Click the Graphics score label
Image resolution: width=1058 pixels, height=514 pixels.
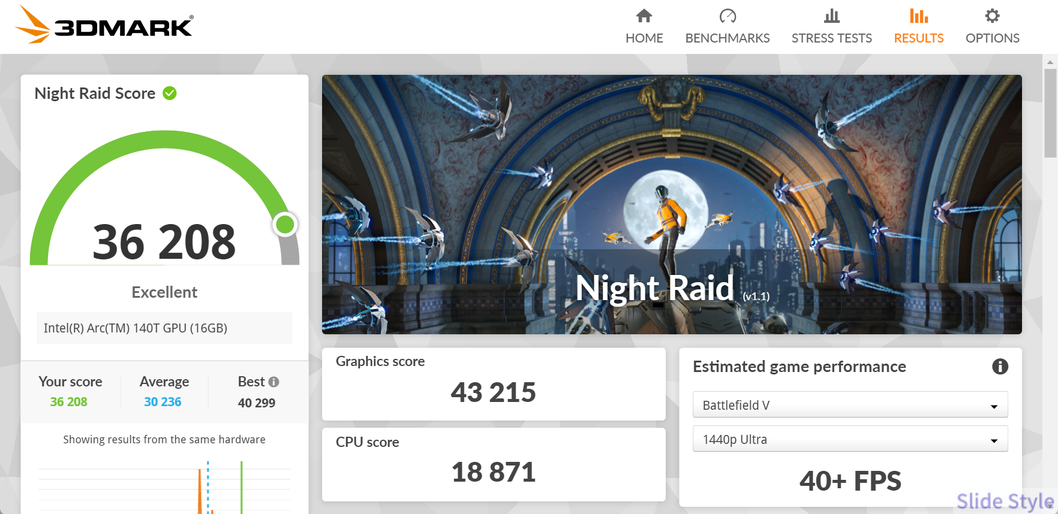pyautogui.click(x=380, y=361)
